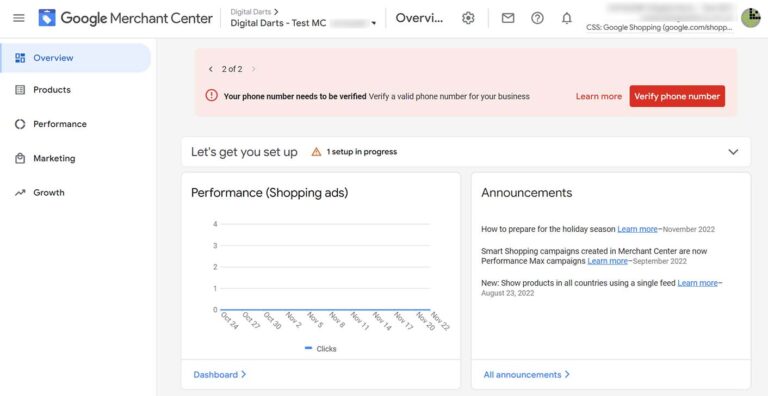
Task: Click the 2 of 2 alert counter
Action: point(232,69)
